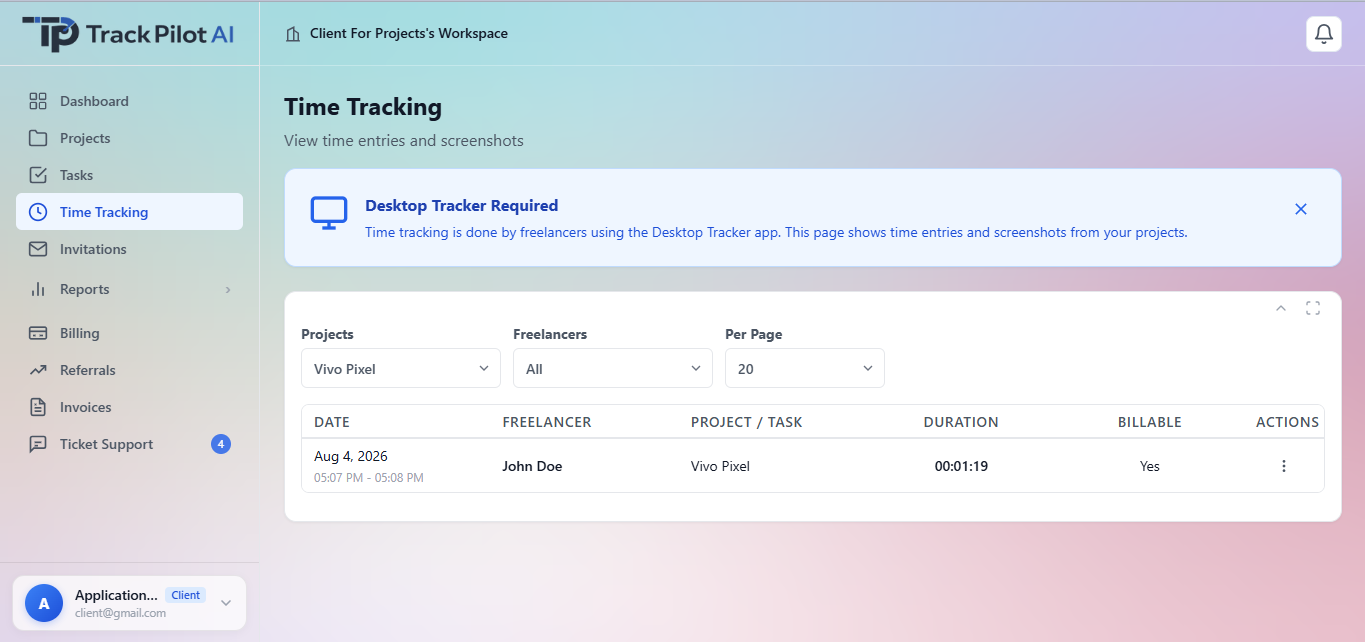Open notifications bell icon

coord(1324,34)
